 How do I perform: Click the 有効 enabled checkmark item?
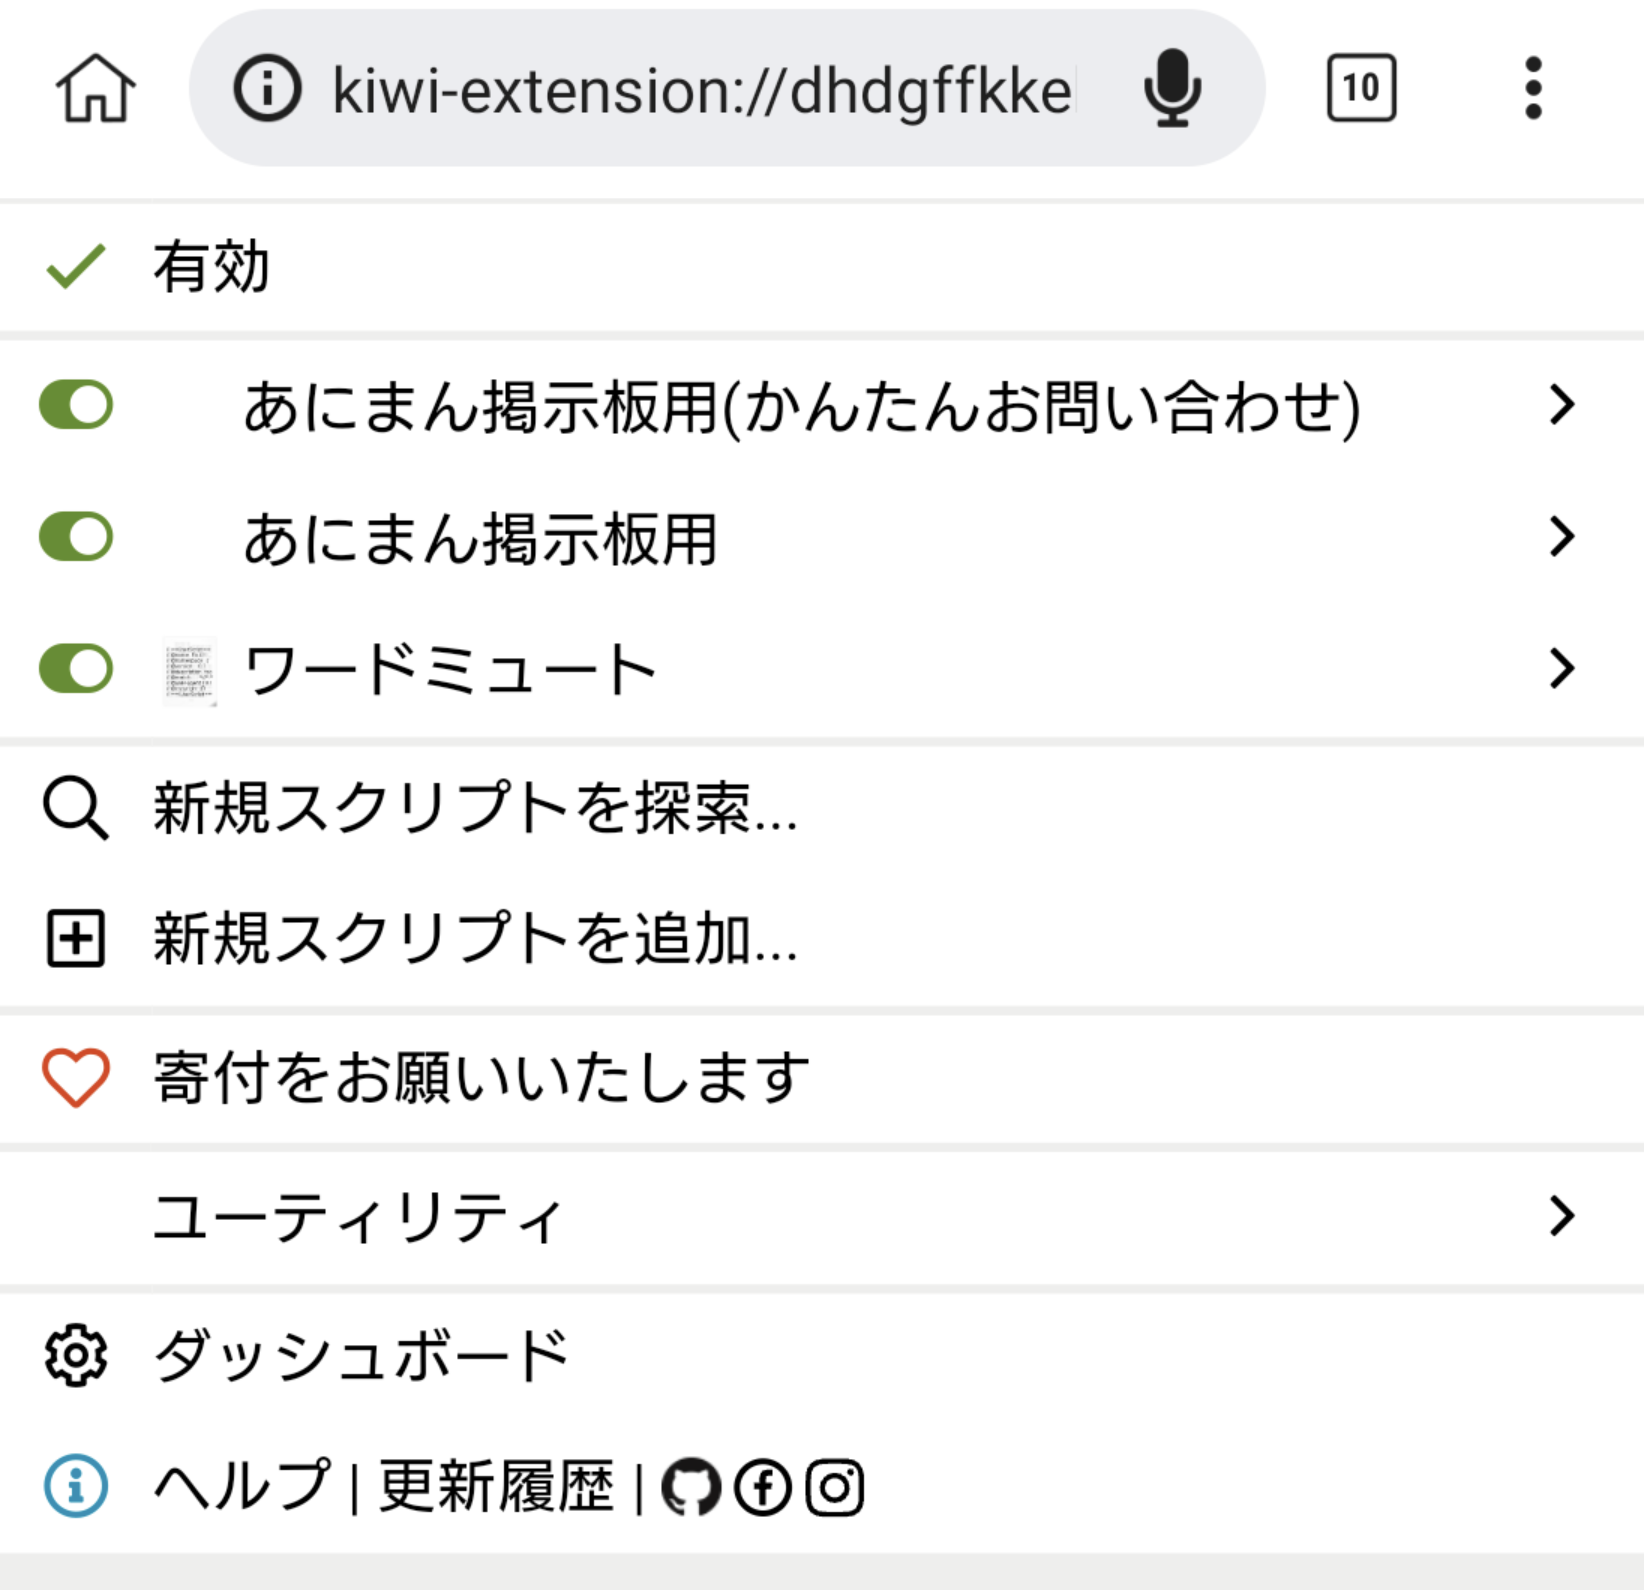[x=210, y=267]
